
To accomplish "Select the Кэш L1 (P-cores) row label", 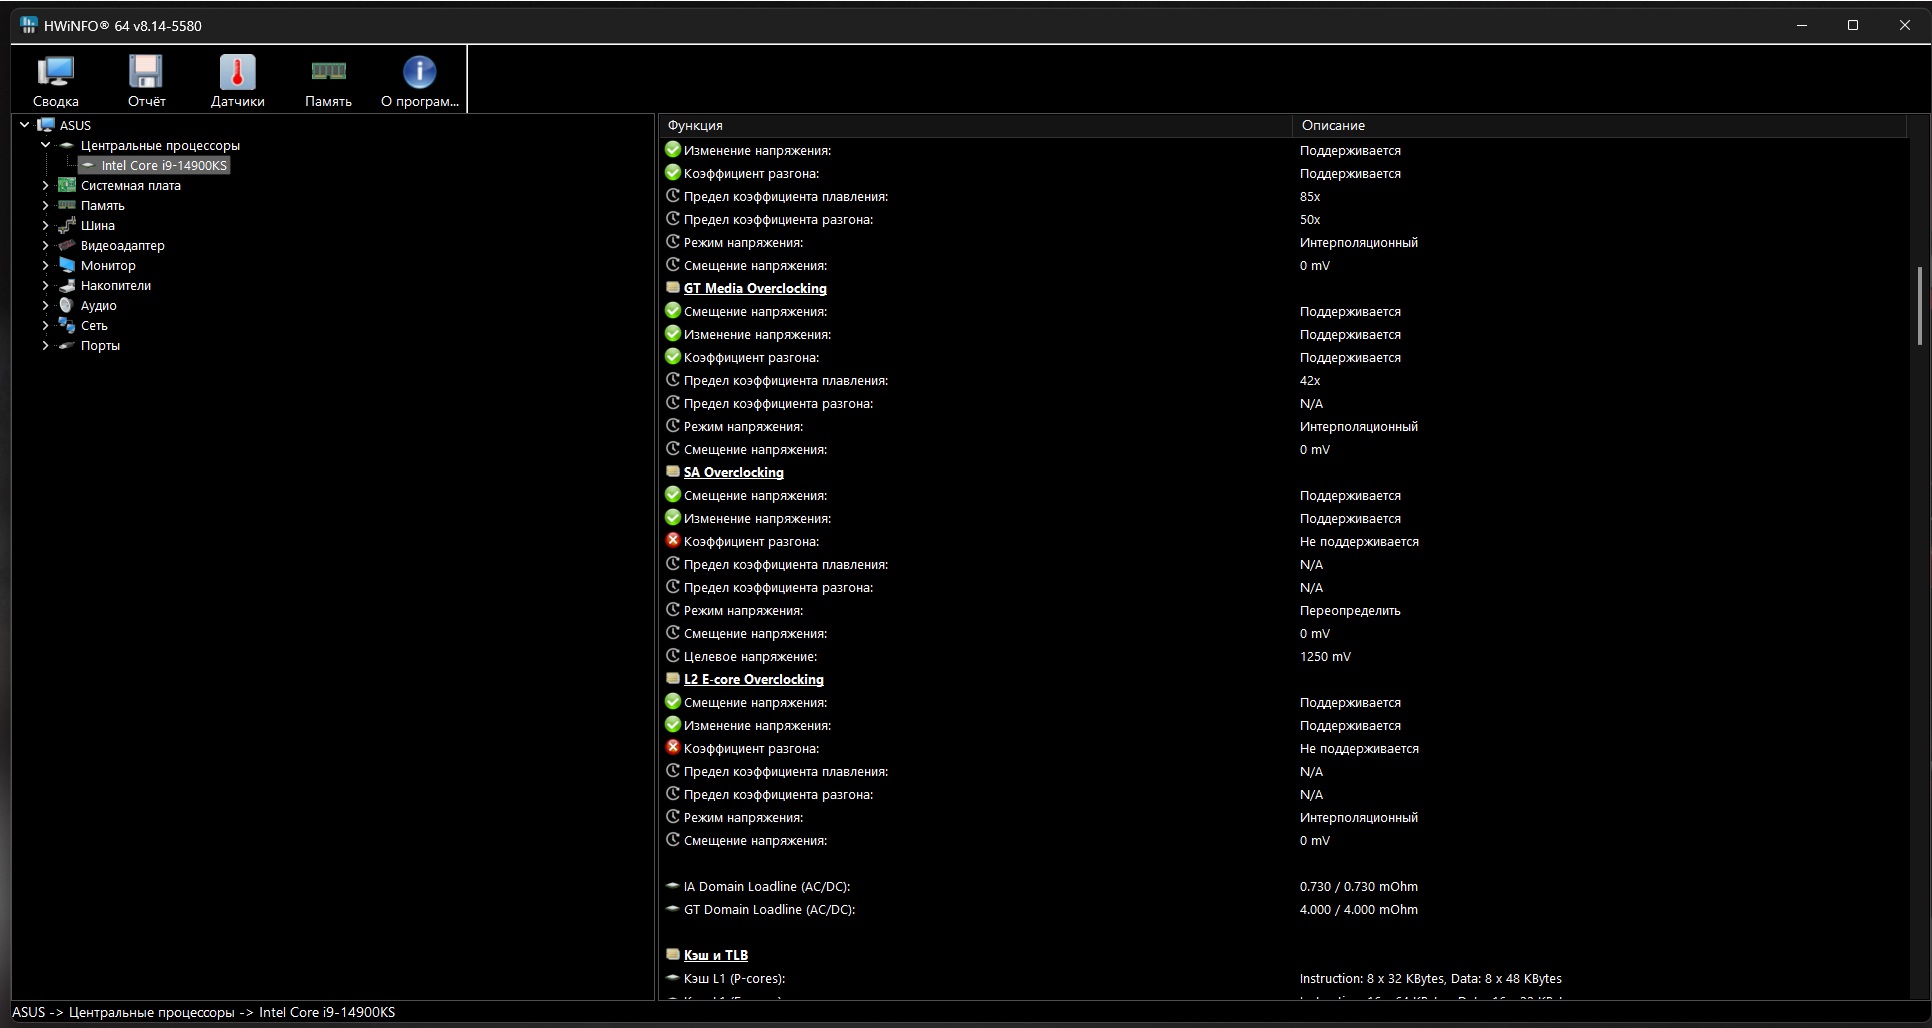I will [x=734, y=978].
